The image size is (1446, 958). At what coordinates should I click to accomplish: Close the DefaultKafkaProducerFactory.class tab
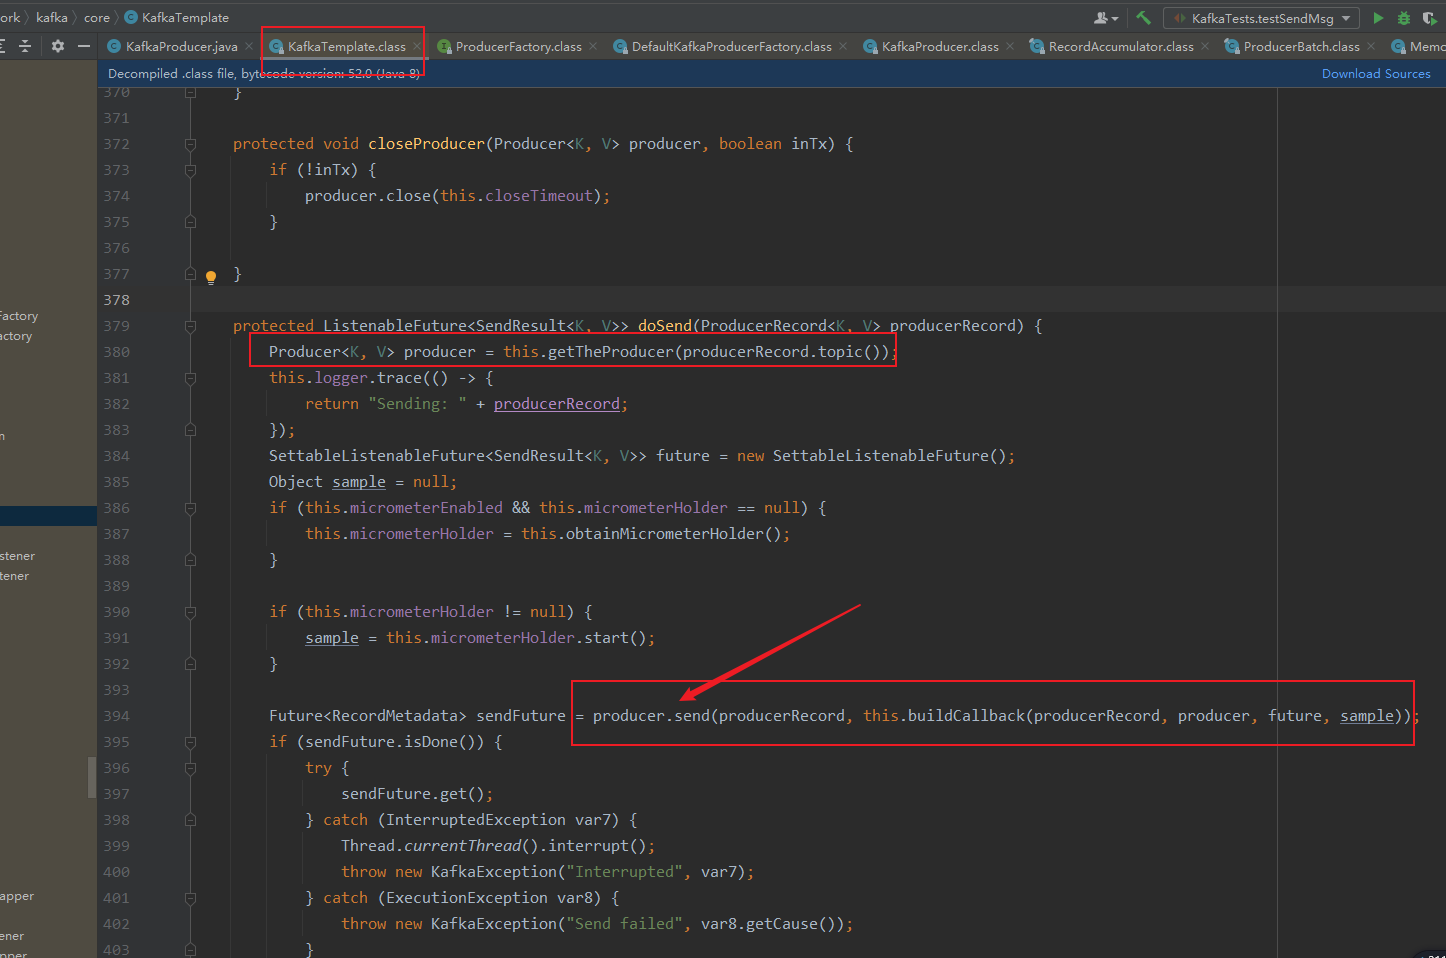843,46
